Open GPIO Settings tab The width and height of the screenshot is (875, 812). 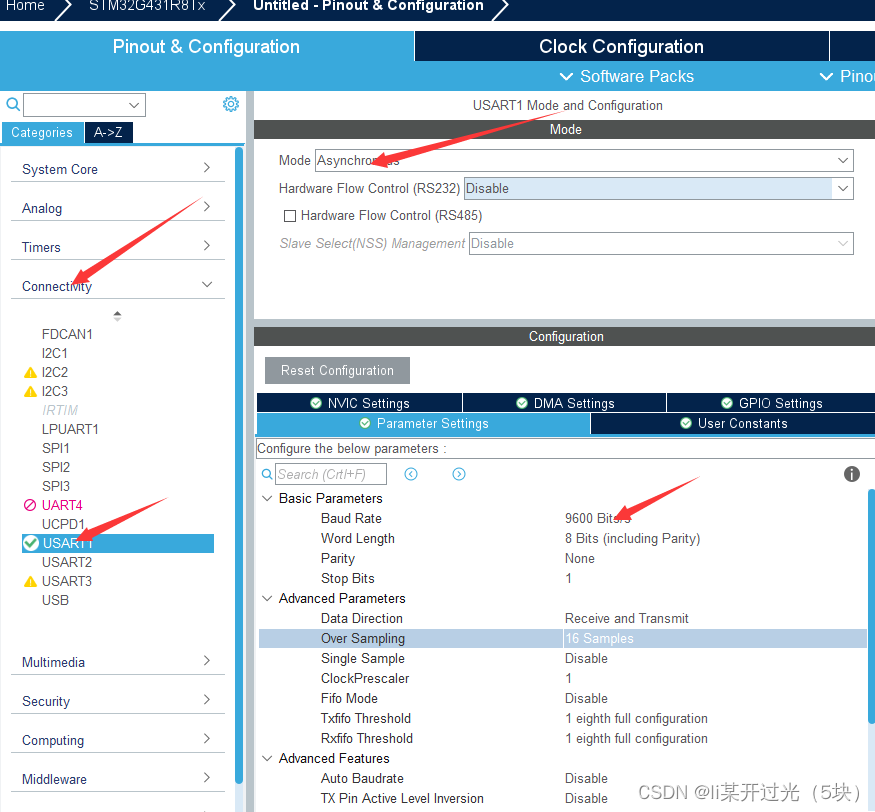[x=771, y=403]
